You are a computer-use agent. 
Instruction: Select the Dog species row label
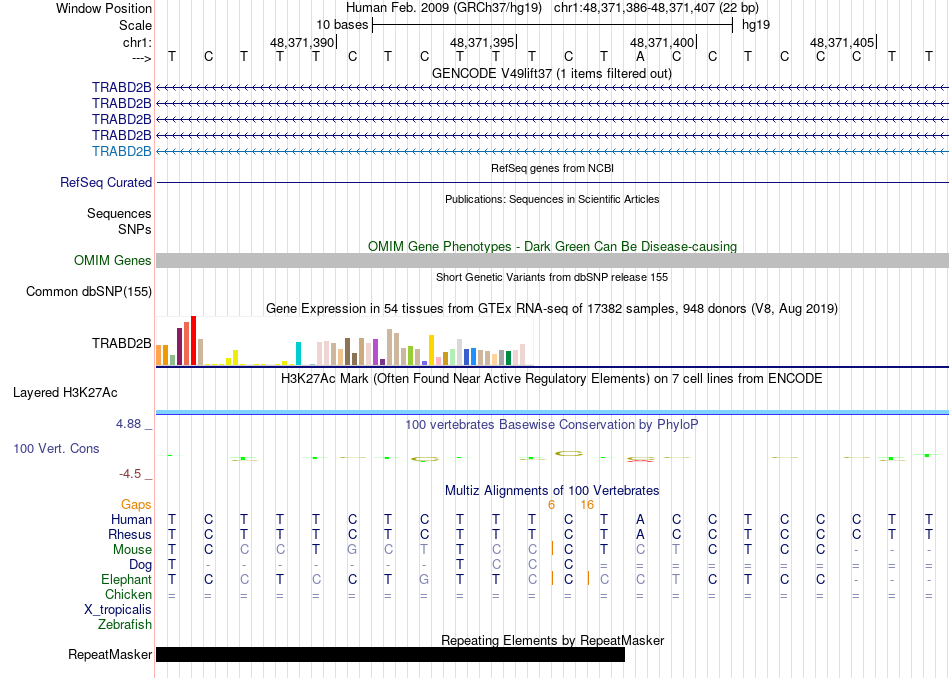pyautogui.click(x=140, y=565)
